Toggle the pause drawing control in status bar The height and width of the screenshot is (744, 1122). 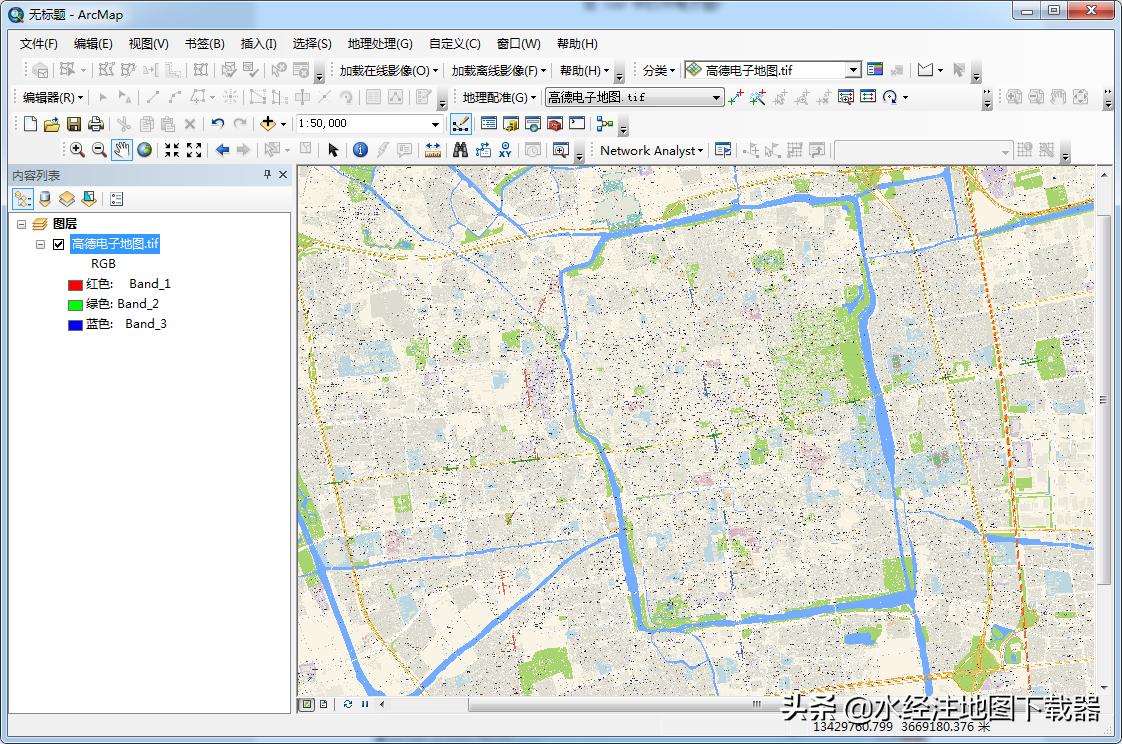pyautogui.click(x=364, y=705)
